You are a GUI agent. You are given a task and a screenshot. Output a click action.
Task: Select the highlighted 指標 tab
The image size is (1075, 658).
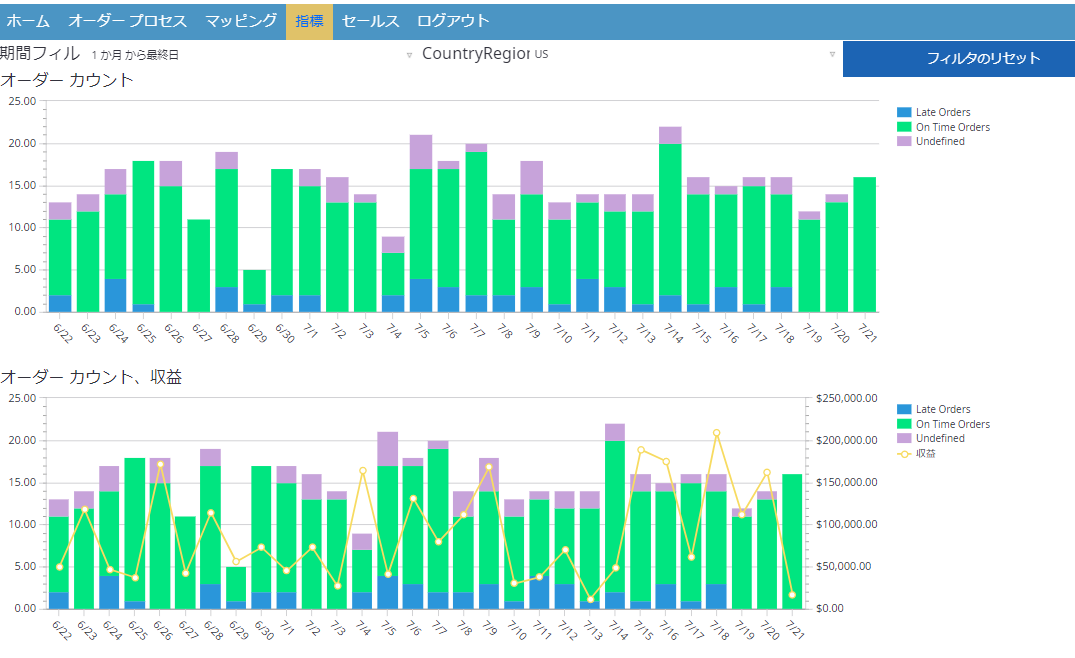(309, 21)
